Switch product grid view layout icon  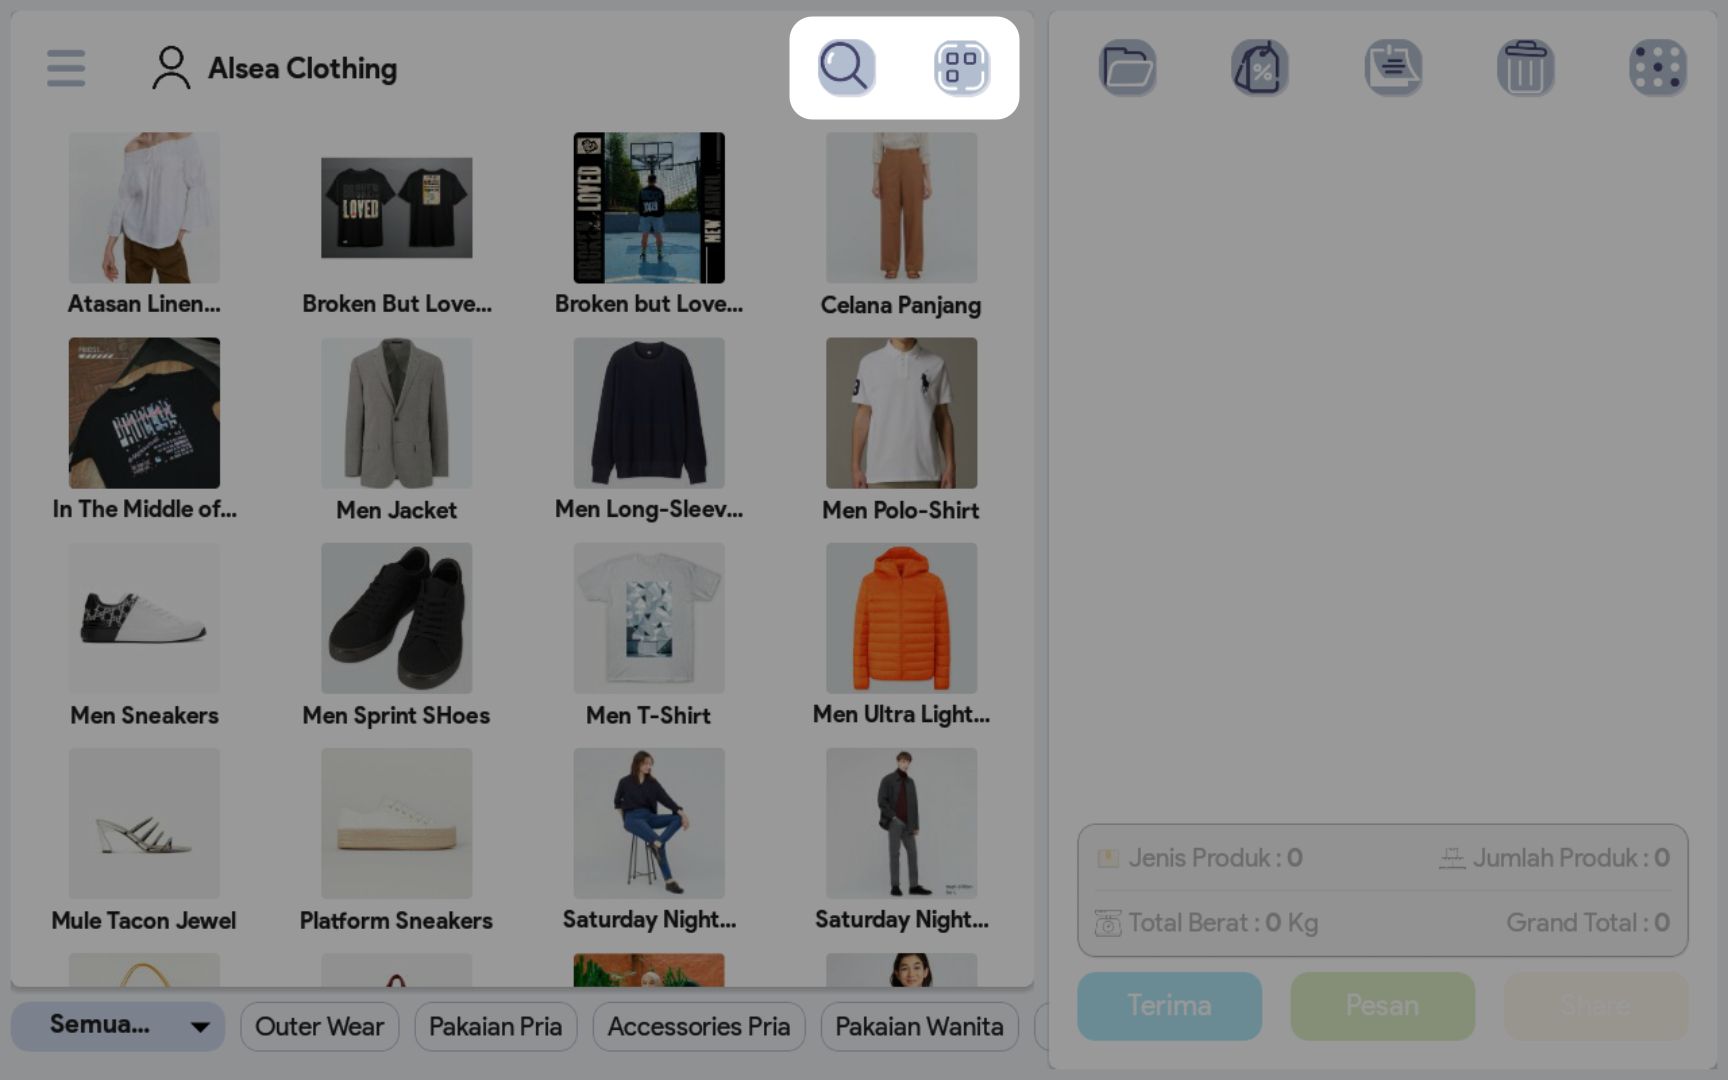[x=961, y=68]
